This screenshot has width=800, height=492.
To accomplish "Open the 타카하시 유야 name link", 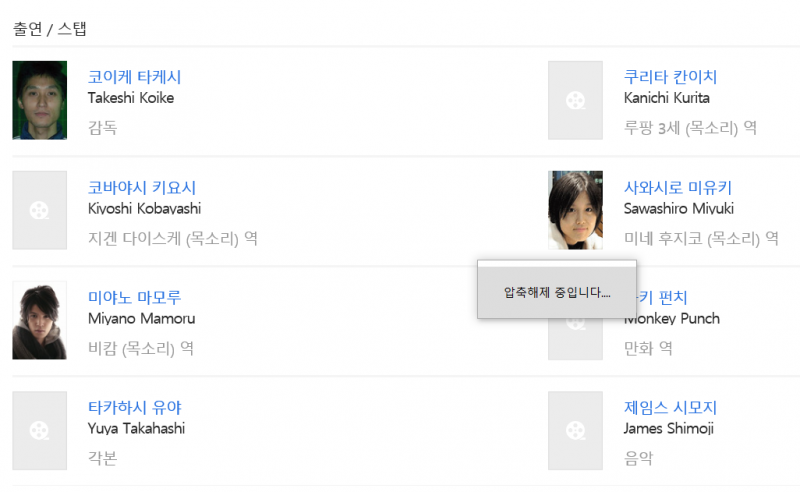I will tap(134, 407).
